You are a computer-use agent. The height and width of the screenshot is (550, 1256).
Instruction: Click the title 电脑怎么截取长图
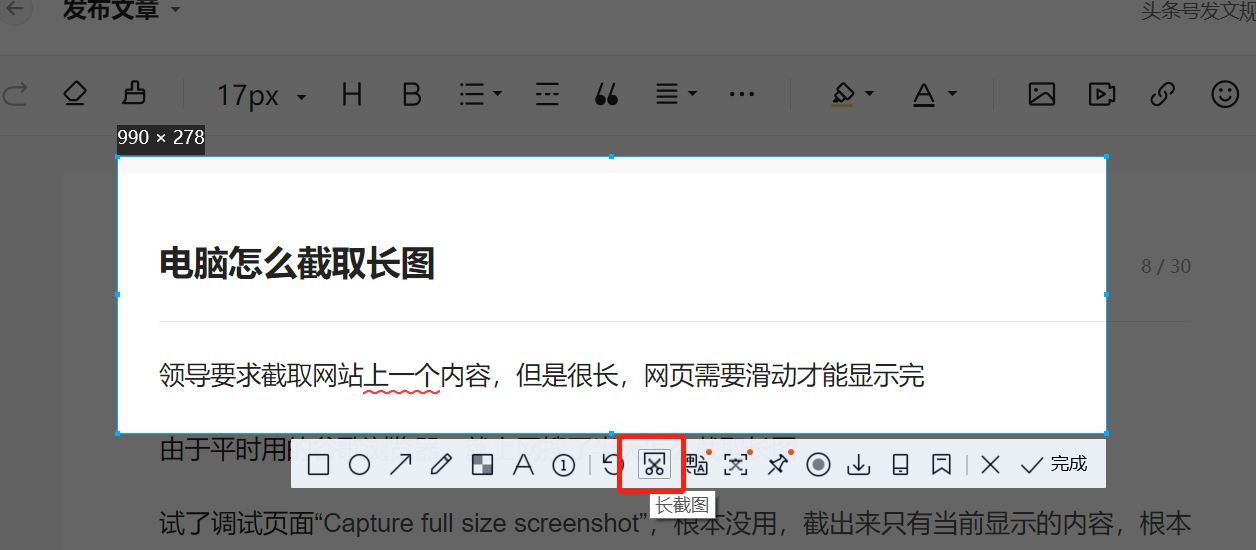tap(297, 264)
